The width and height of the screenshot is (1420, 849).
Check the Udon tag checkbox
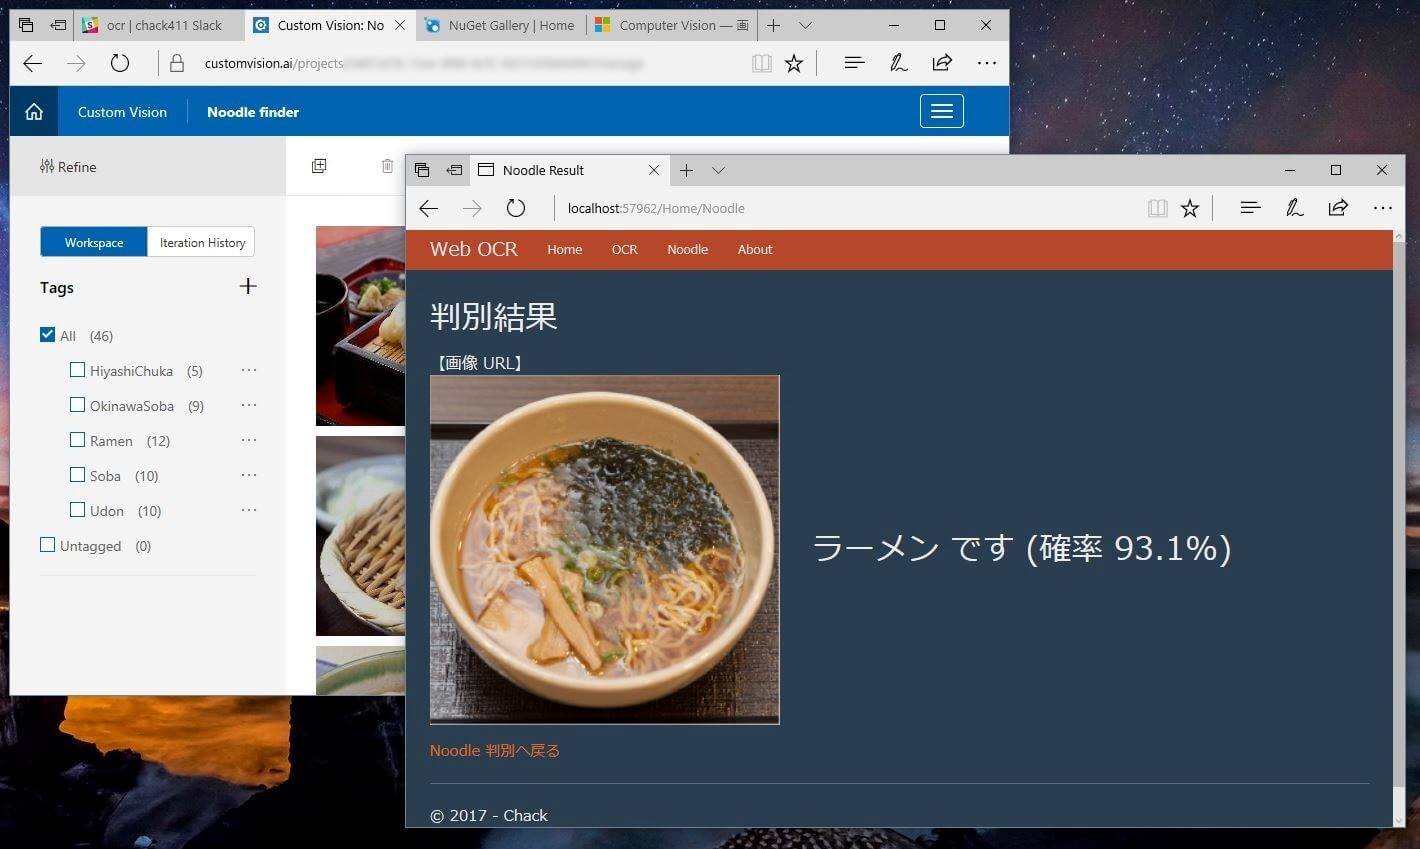click(x=77, y=510)
